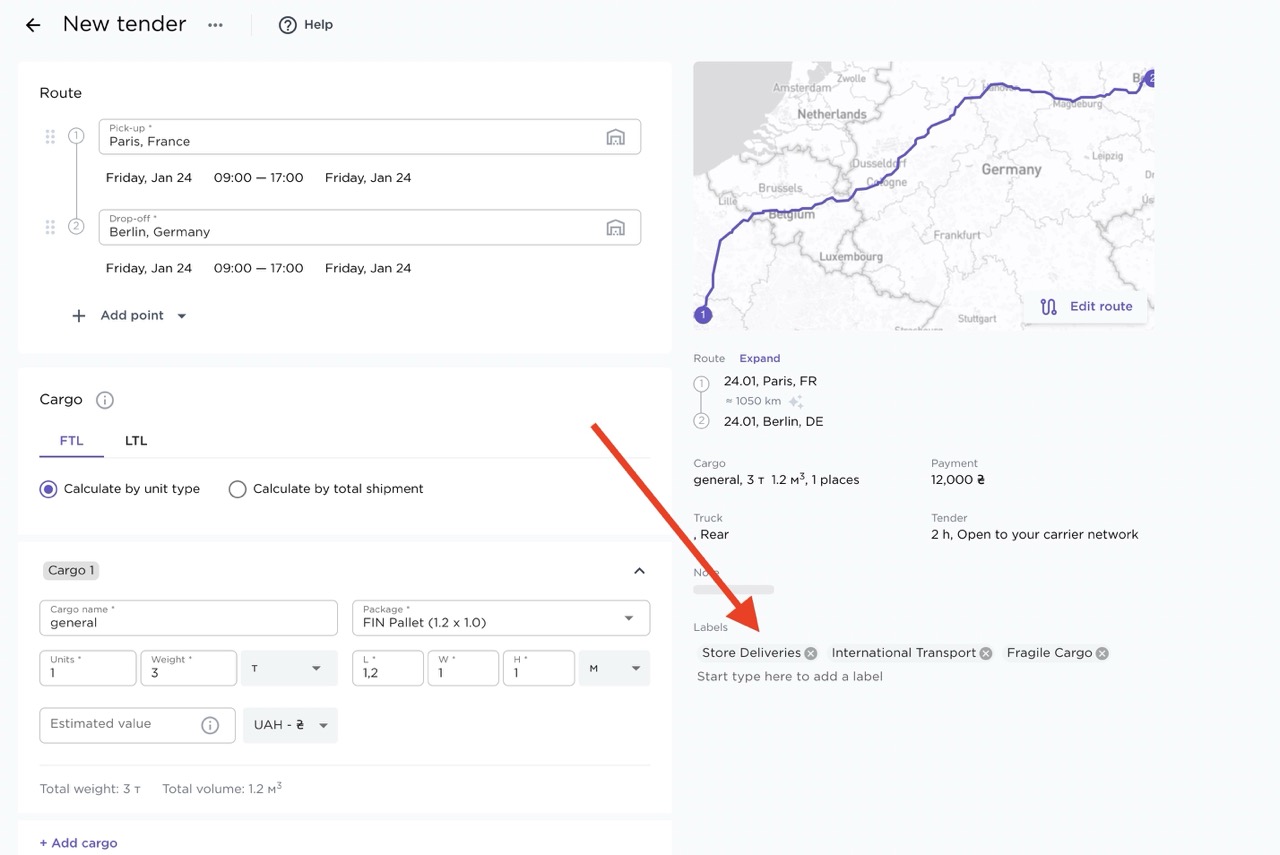The width and height of the screenshot is (1280, 855).
Task: Click the Estimated value input
Action: (x=138, y=725)
